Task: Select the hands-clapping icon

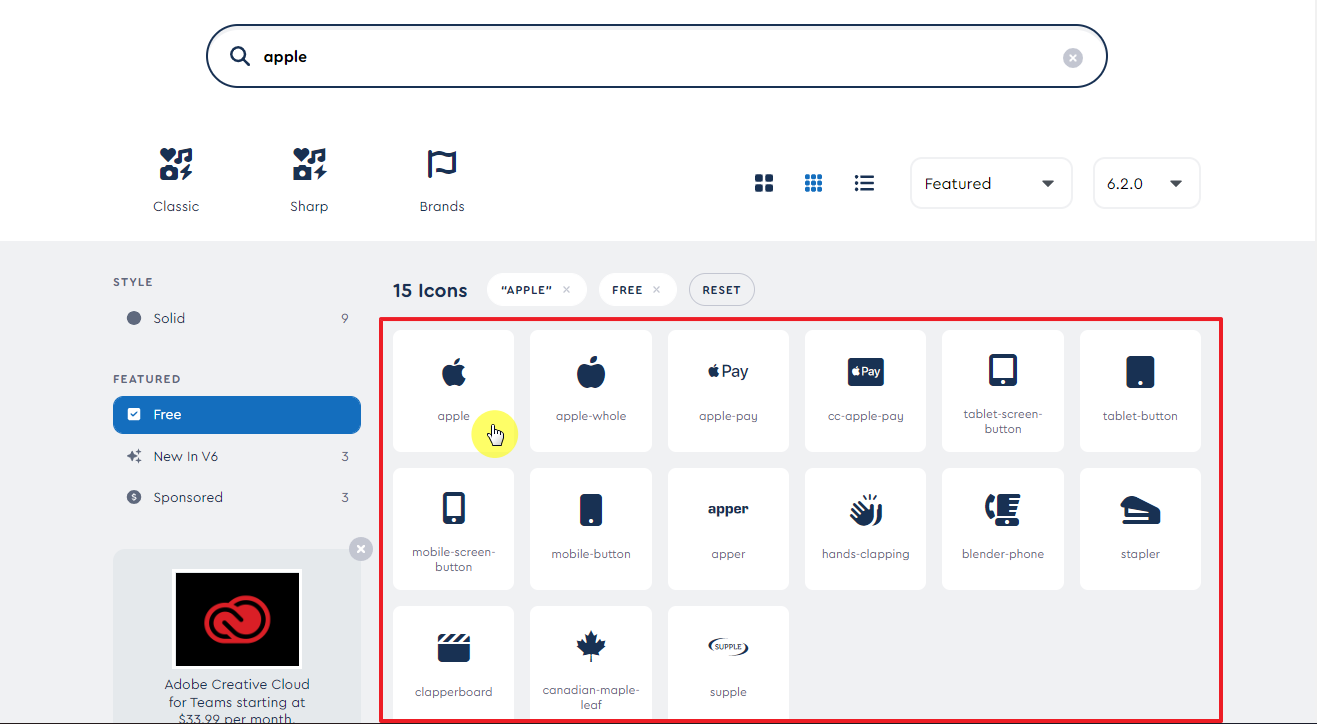Action: click(865, 528)
